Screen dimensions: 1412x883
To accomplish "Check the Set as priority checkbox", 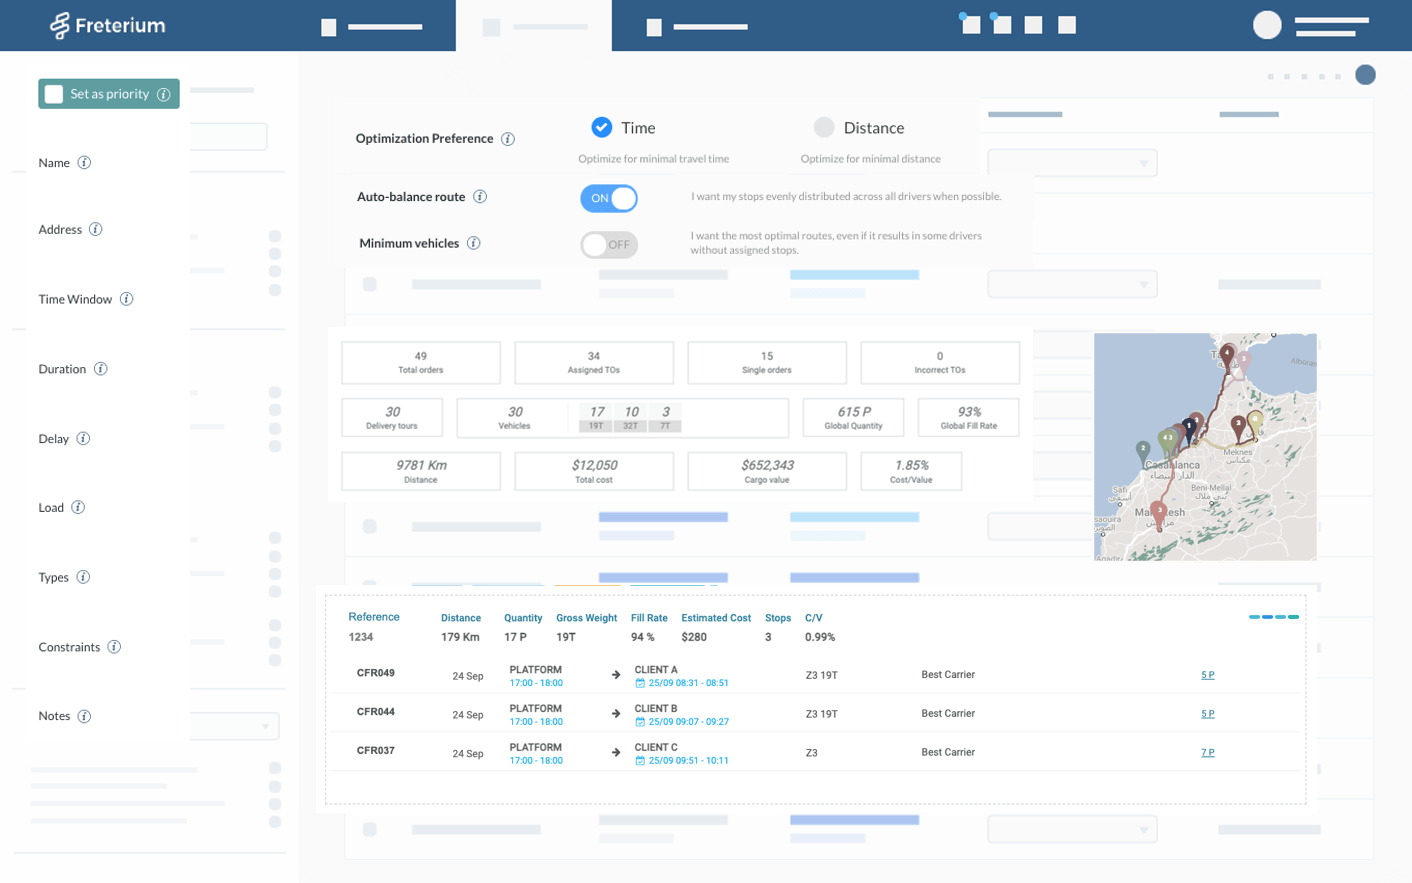I will click(55, 94).
